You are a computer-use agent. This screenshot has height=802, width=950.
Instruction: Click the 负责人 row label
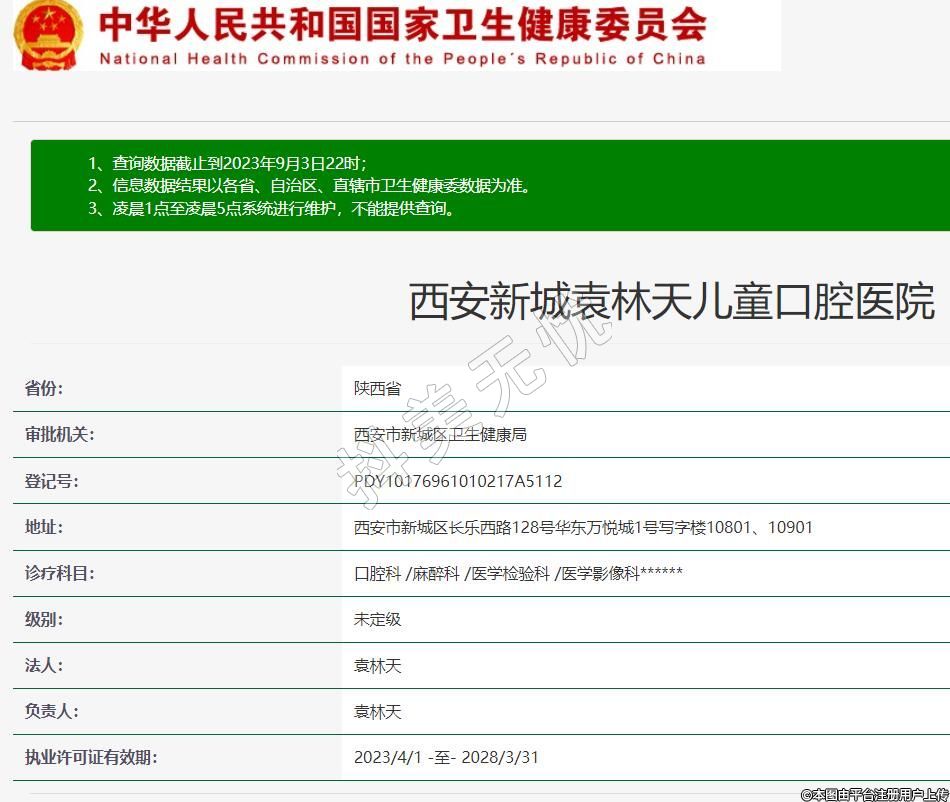pyautogui.click(x=52, y=711)
